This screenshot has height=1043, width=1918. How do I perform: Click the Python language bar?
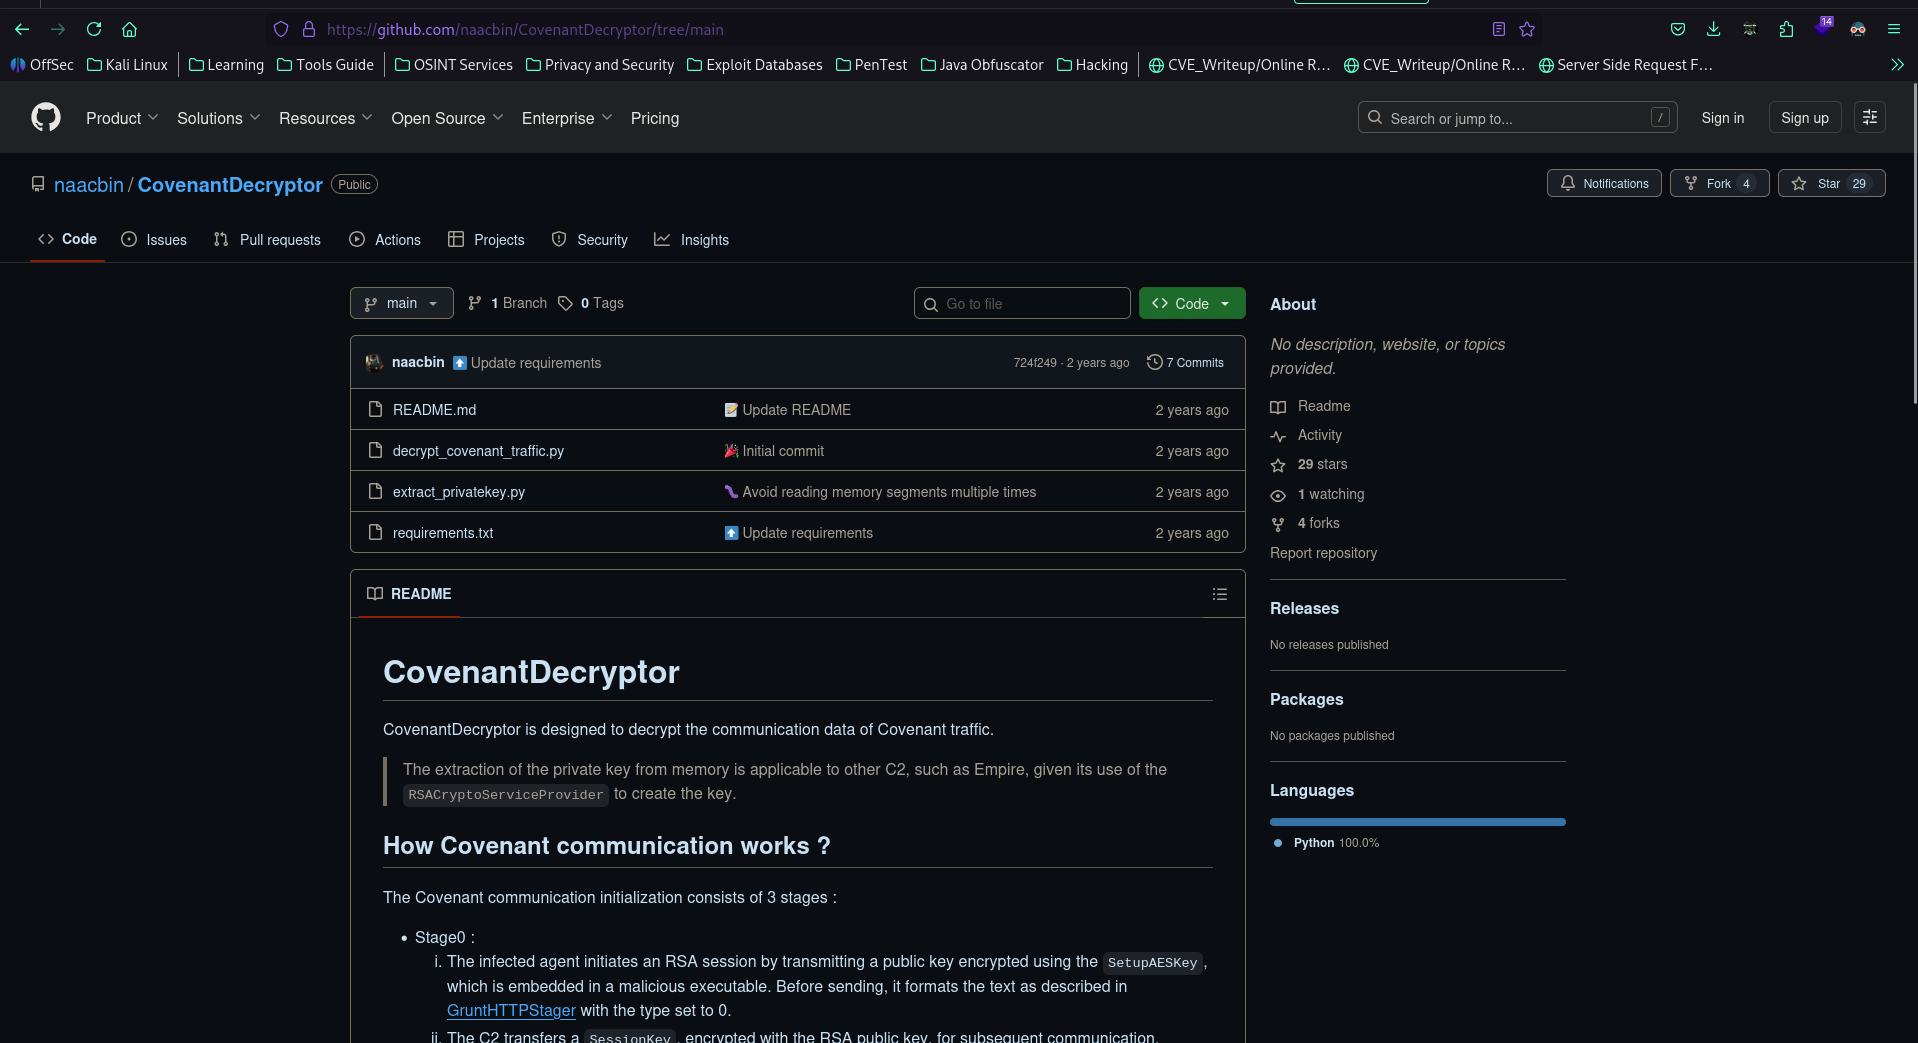pos(1417,822)
